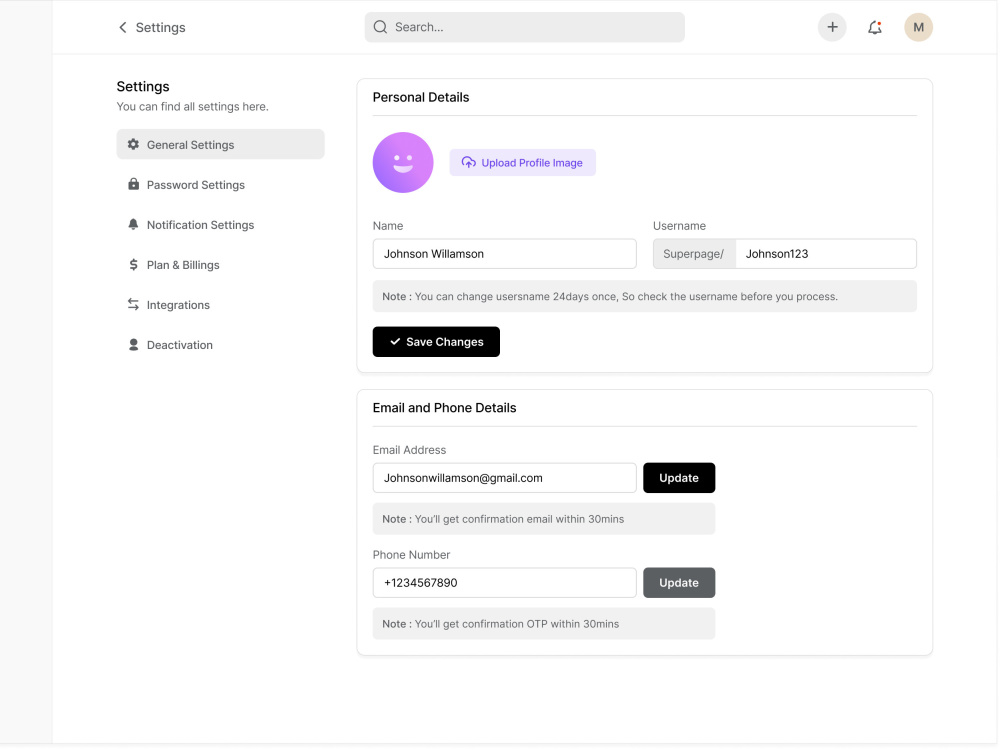The height and width of the screenshot is (750, 1000).
Task: Click the Email Address label
Action: tap(409, 450)
